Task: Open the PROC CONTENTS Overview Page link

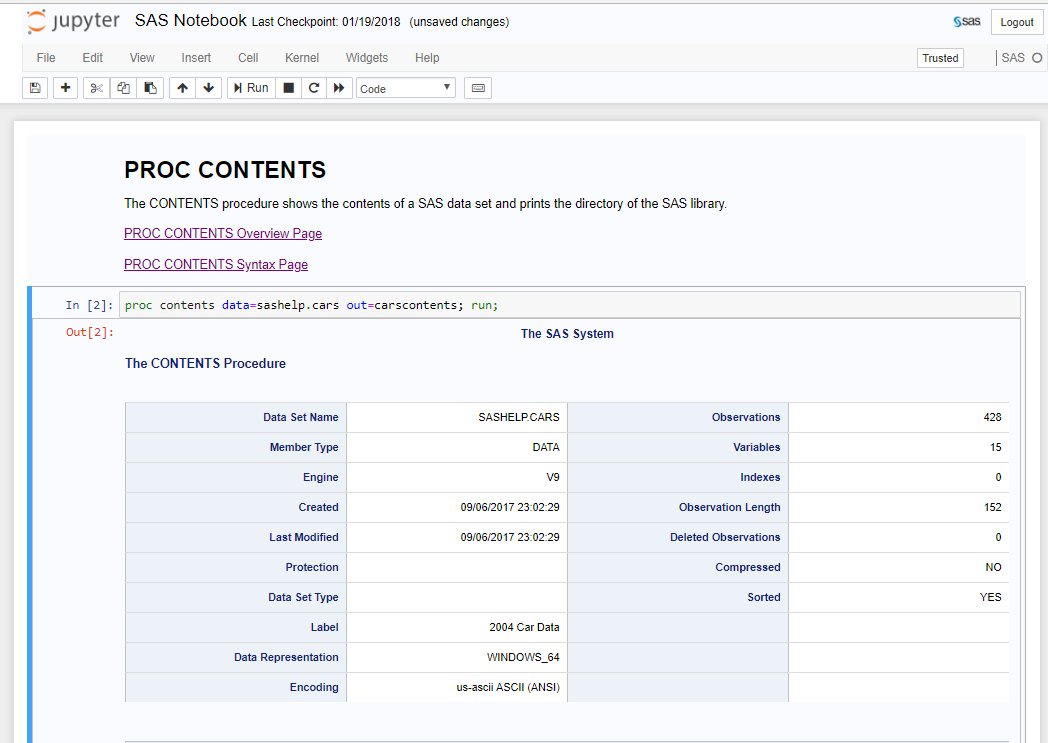Action: 222,233
